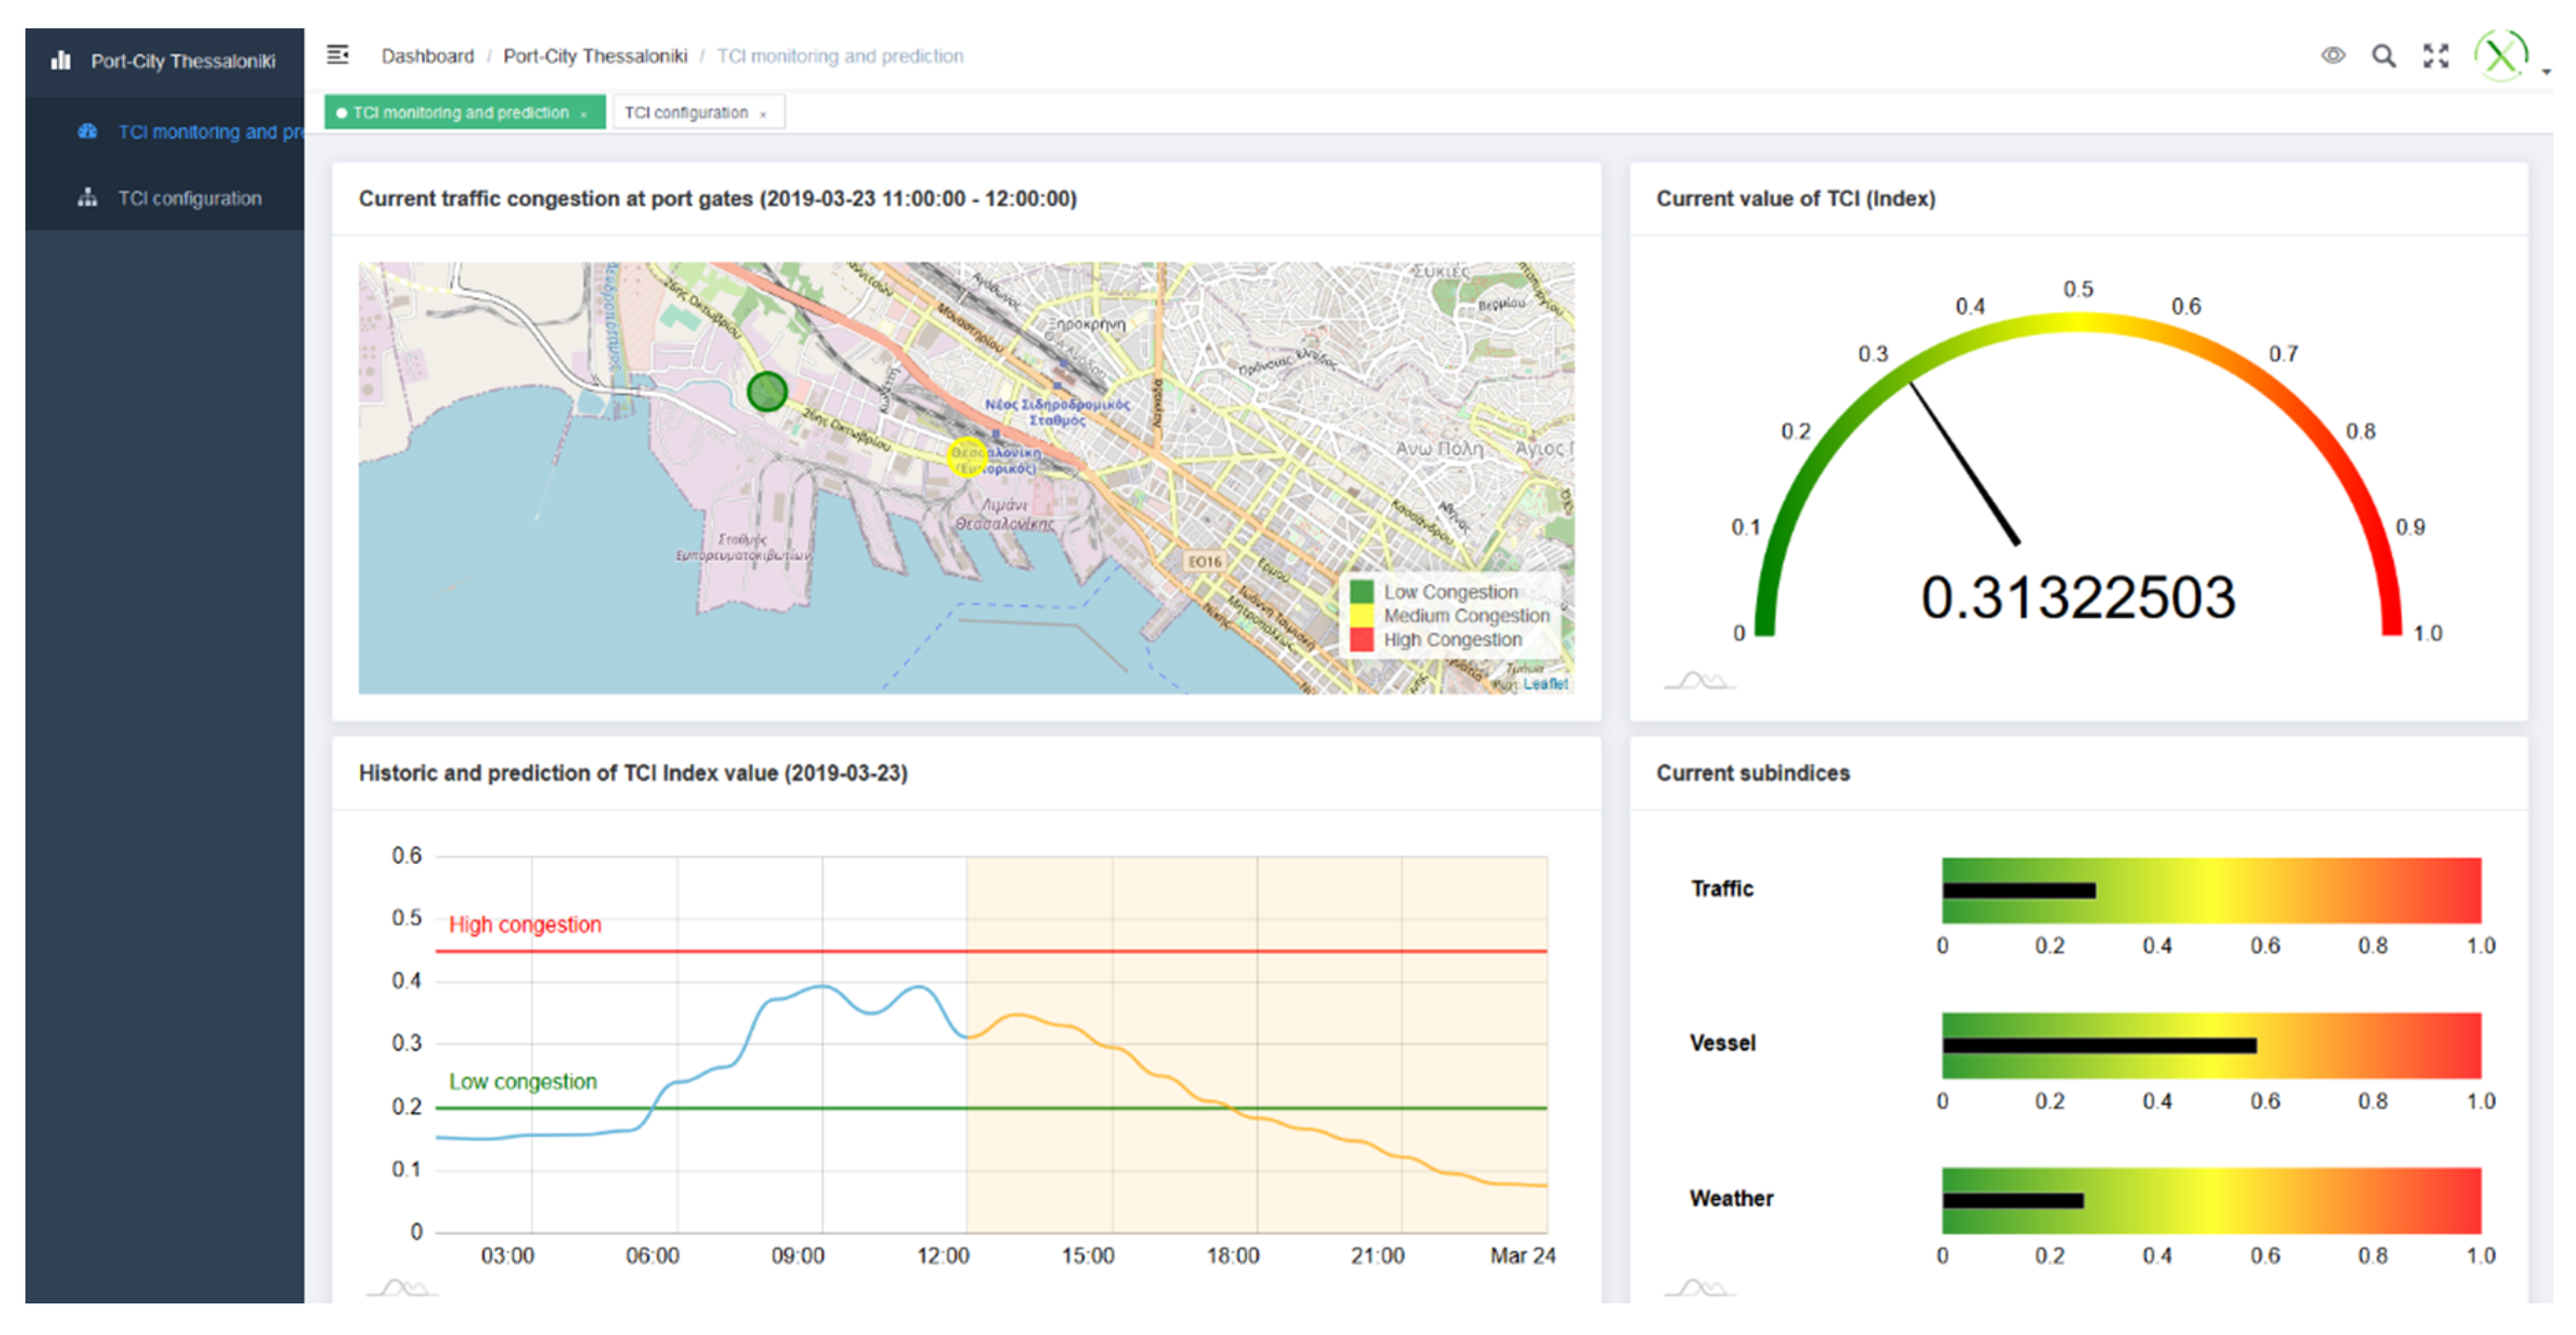This screenshot has height=1335, width=2576.
Task: Click chart icon below TCI gauge
Action: point(1699,681)
